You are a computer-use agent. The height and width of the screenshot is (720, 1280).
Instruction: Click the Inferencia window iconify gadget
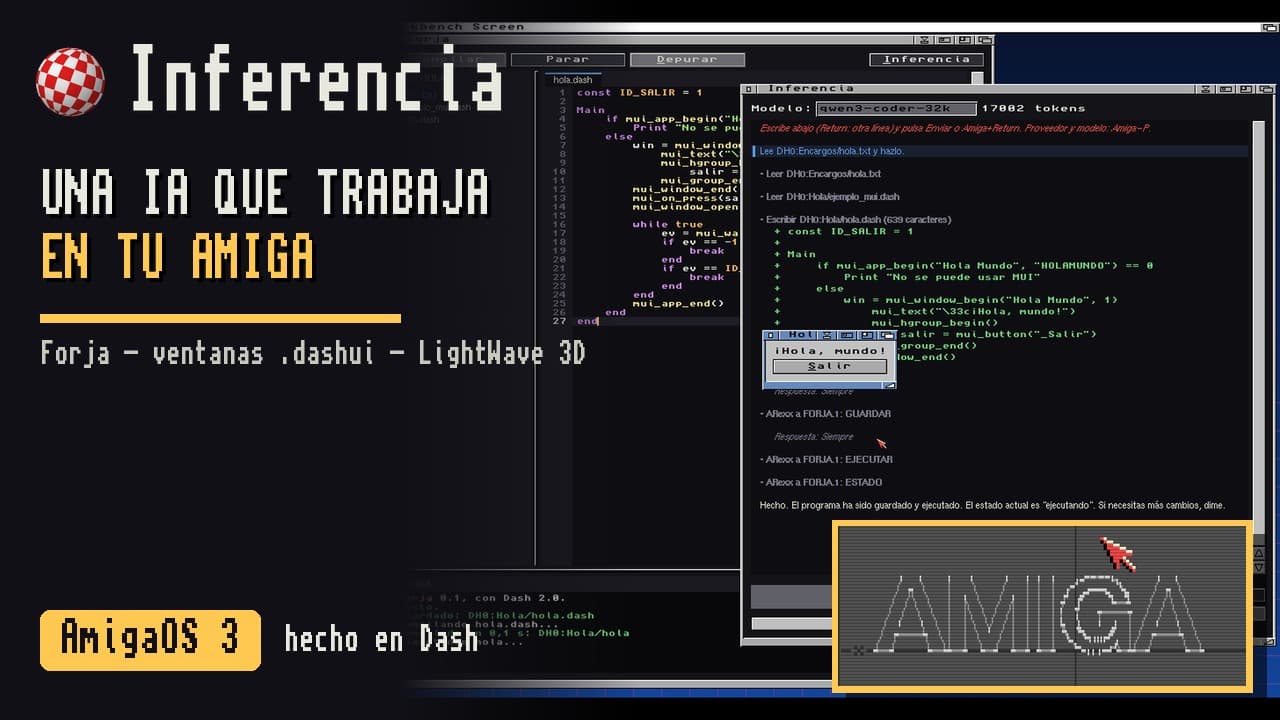pyautogui.click(x=1228, y=88)
